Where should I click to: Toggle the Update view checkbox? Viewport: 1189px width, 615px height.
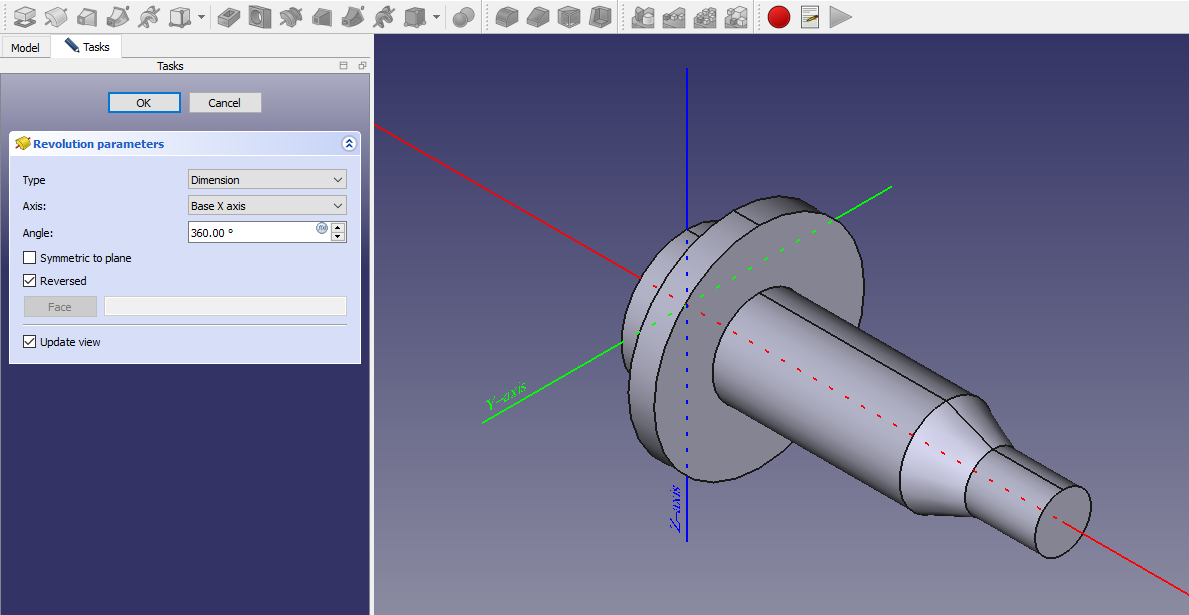click(30, 342)
